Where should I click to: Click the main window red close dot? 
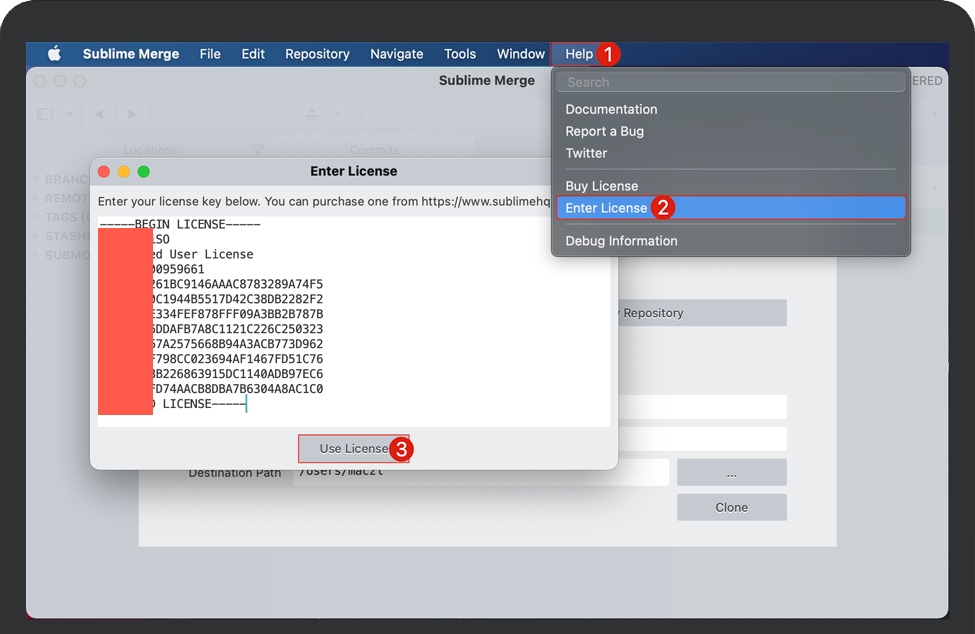click(x=40, y=81)
